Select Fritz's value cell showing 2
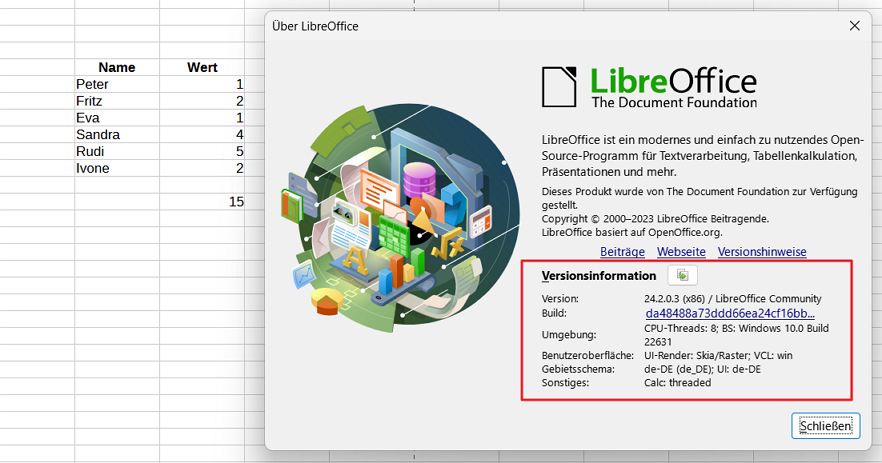 [202, 101]
